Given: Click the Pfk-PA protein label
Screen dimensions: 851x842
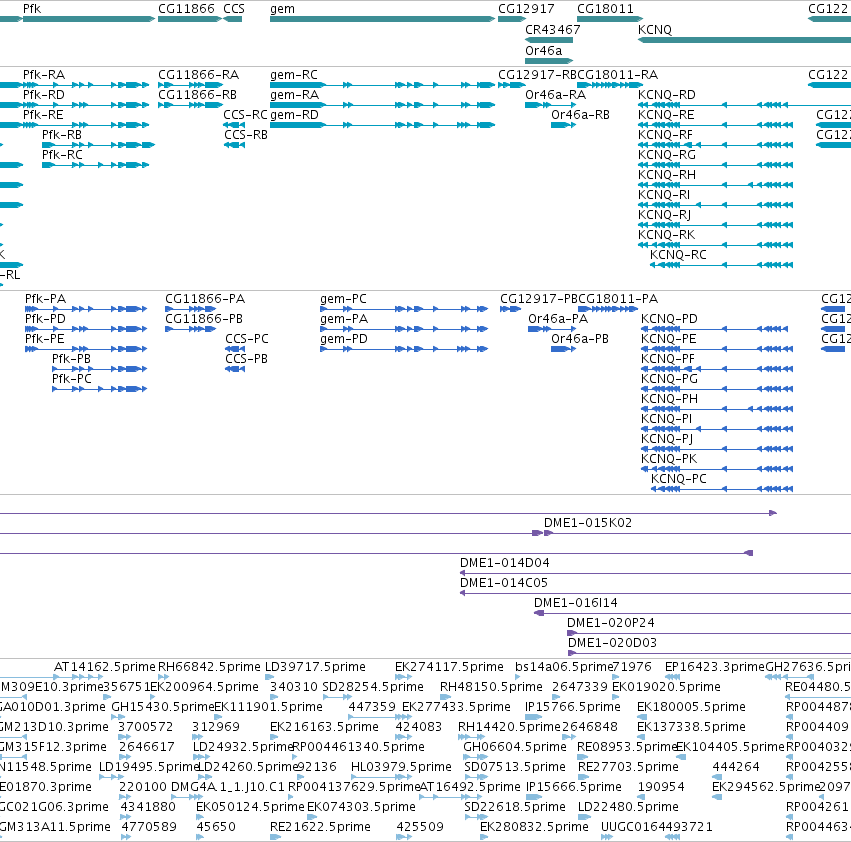Looking at the screenshot, I should click(46, 299).
